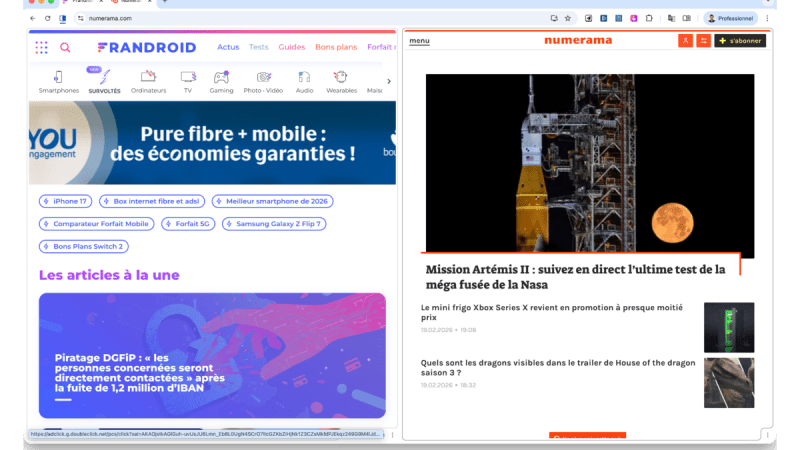Click the Pure fibre + mobile ad banner
Screen dimensions: 800x450
pyautogui.click(x=212, y=143)
